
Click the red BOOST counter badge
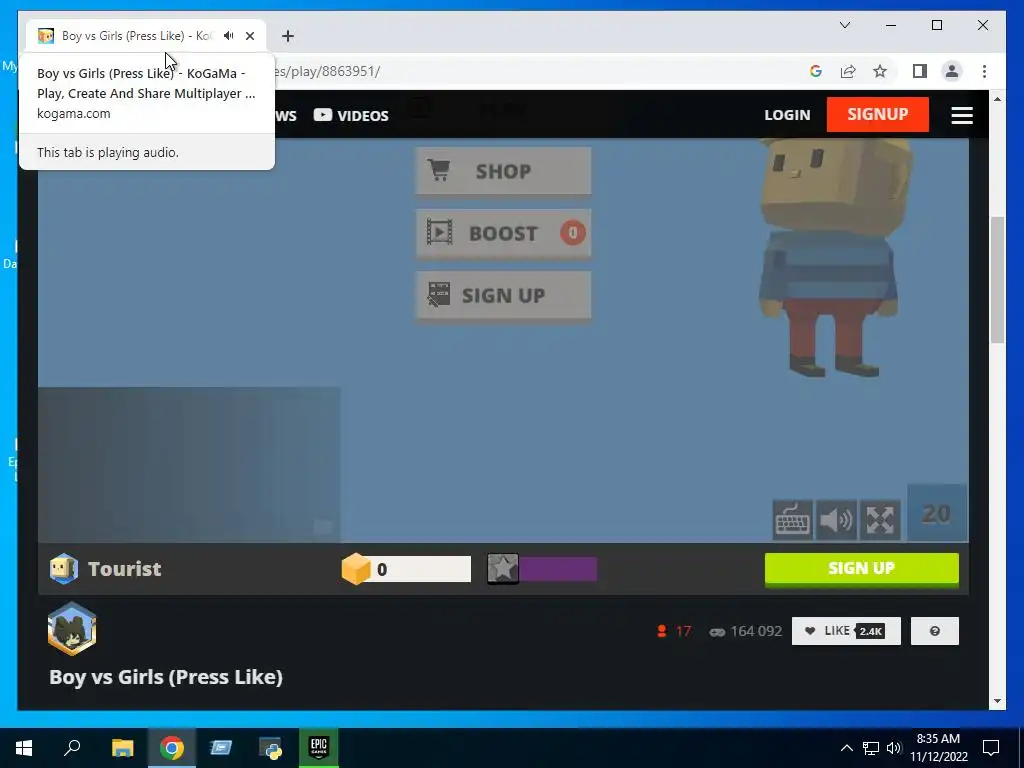573,232
